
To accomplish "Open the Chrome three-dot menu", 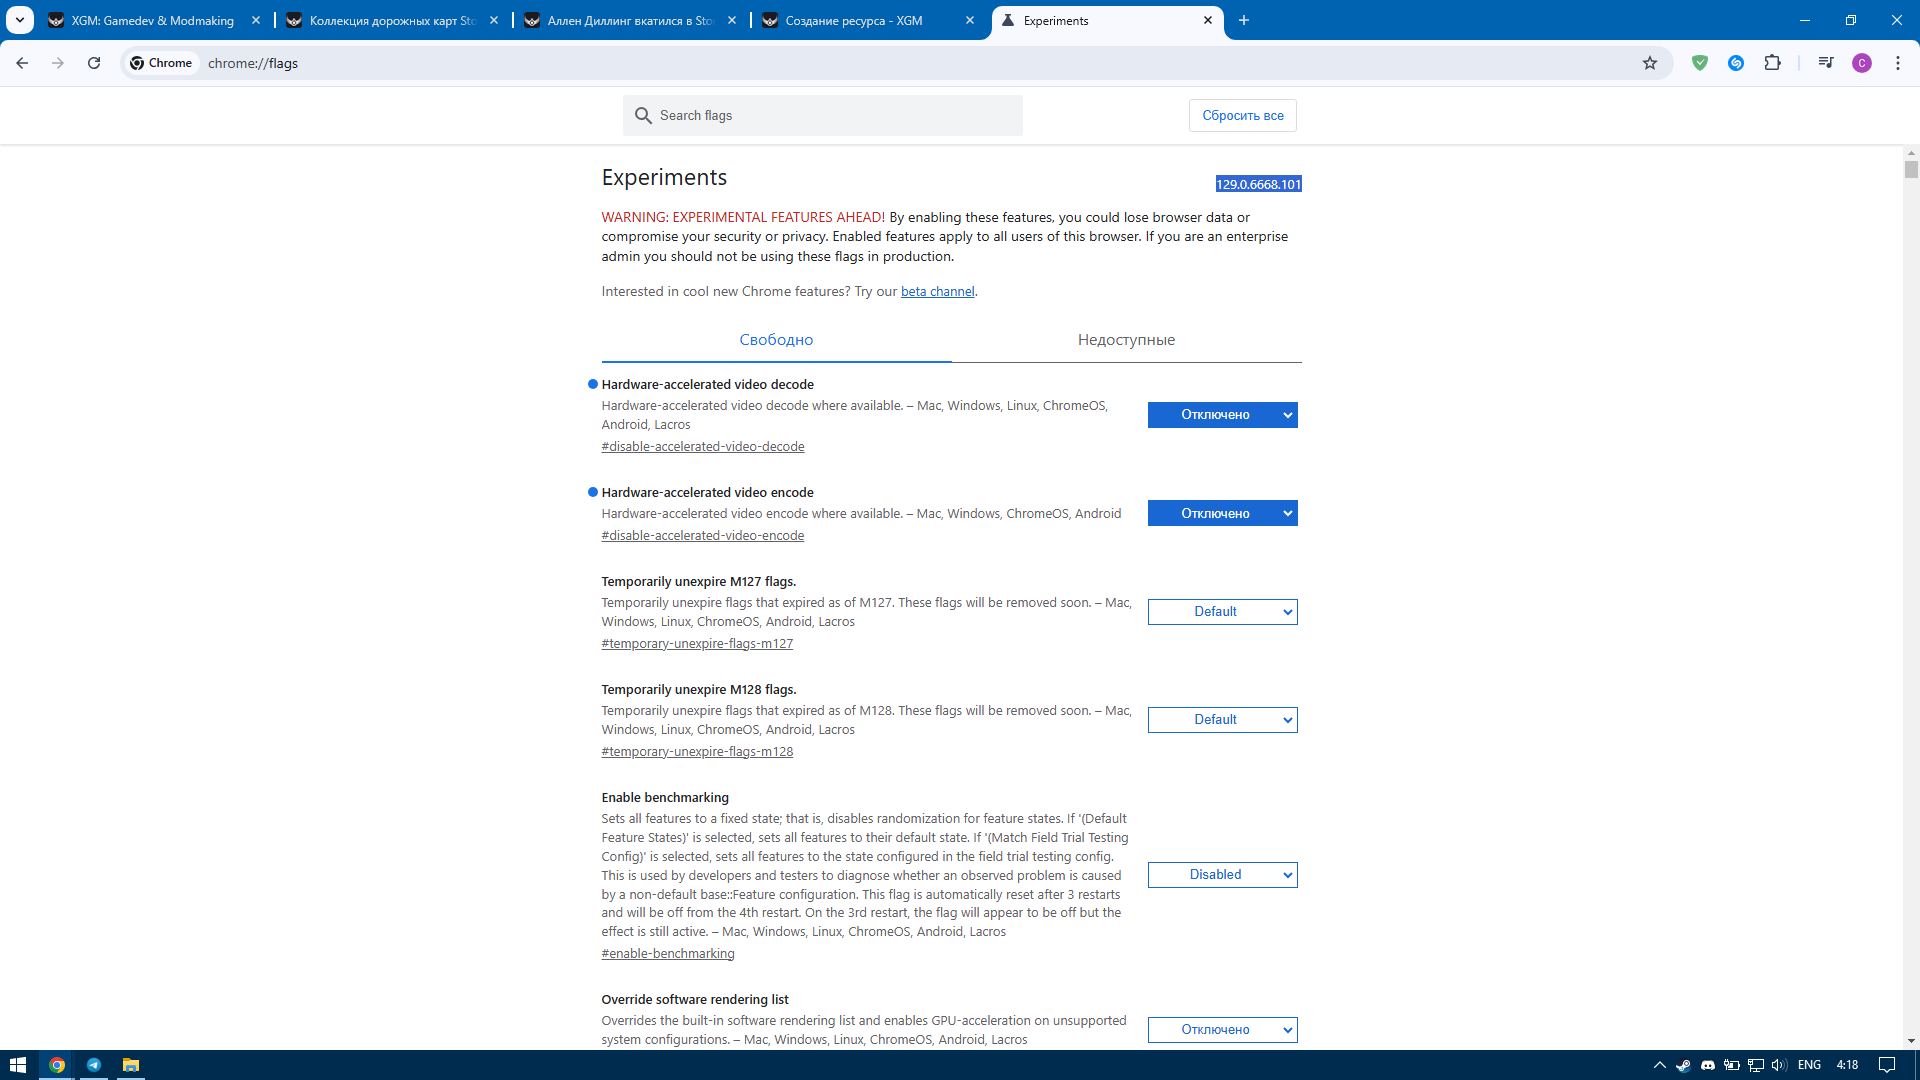I will [x=1898, y=63].
